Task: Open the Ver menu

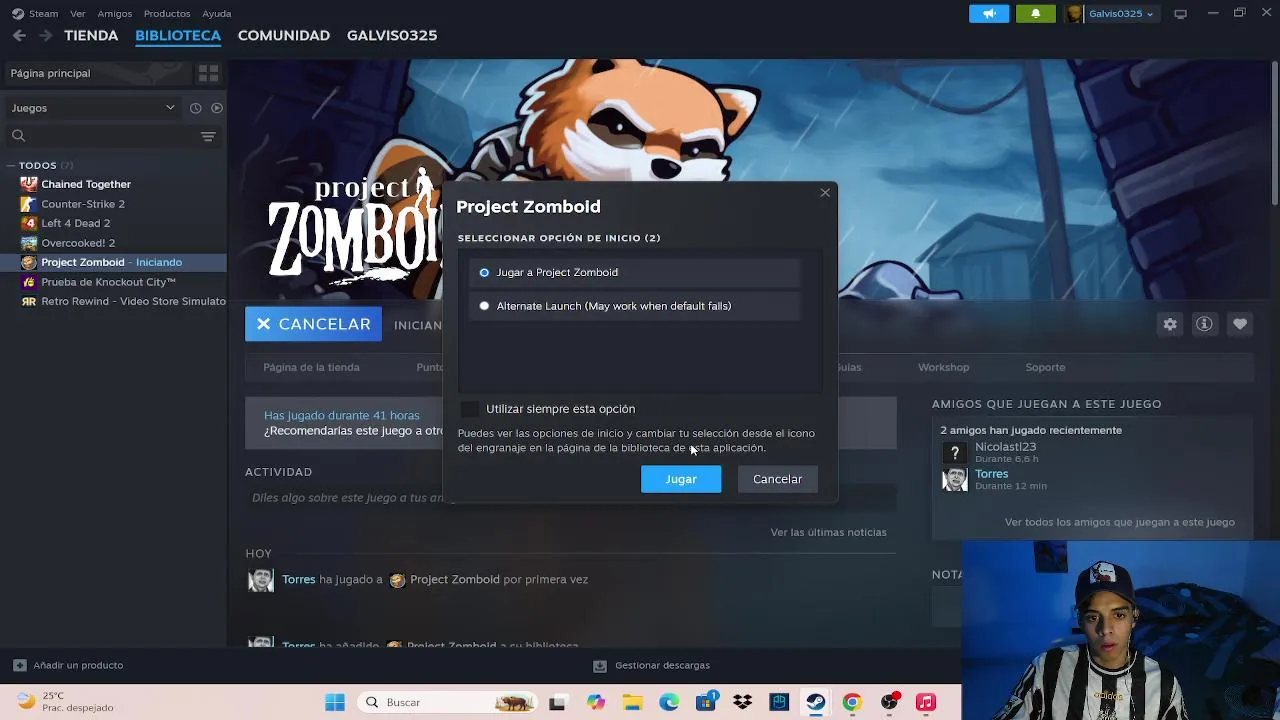Action: tap(77, 14)
